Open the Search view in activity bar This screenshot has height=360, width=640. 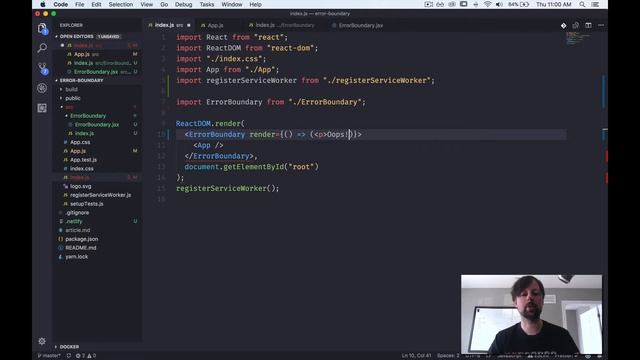pos(42,48)
